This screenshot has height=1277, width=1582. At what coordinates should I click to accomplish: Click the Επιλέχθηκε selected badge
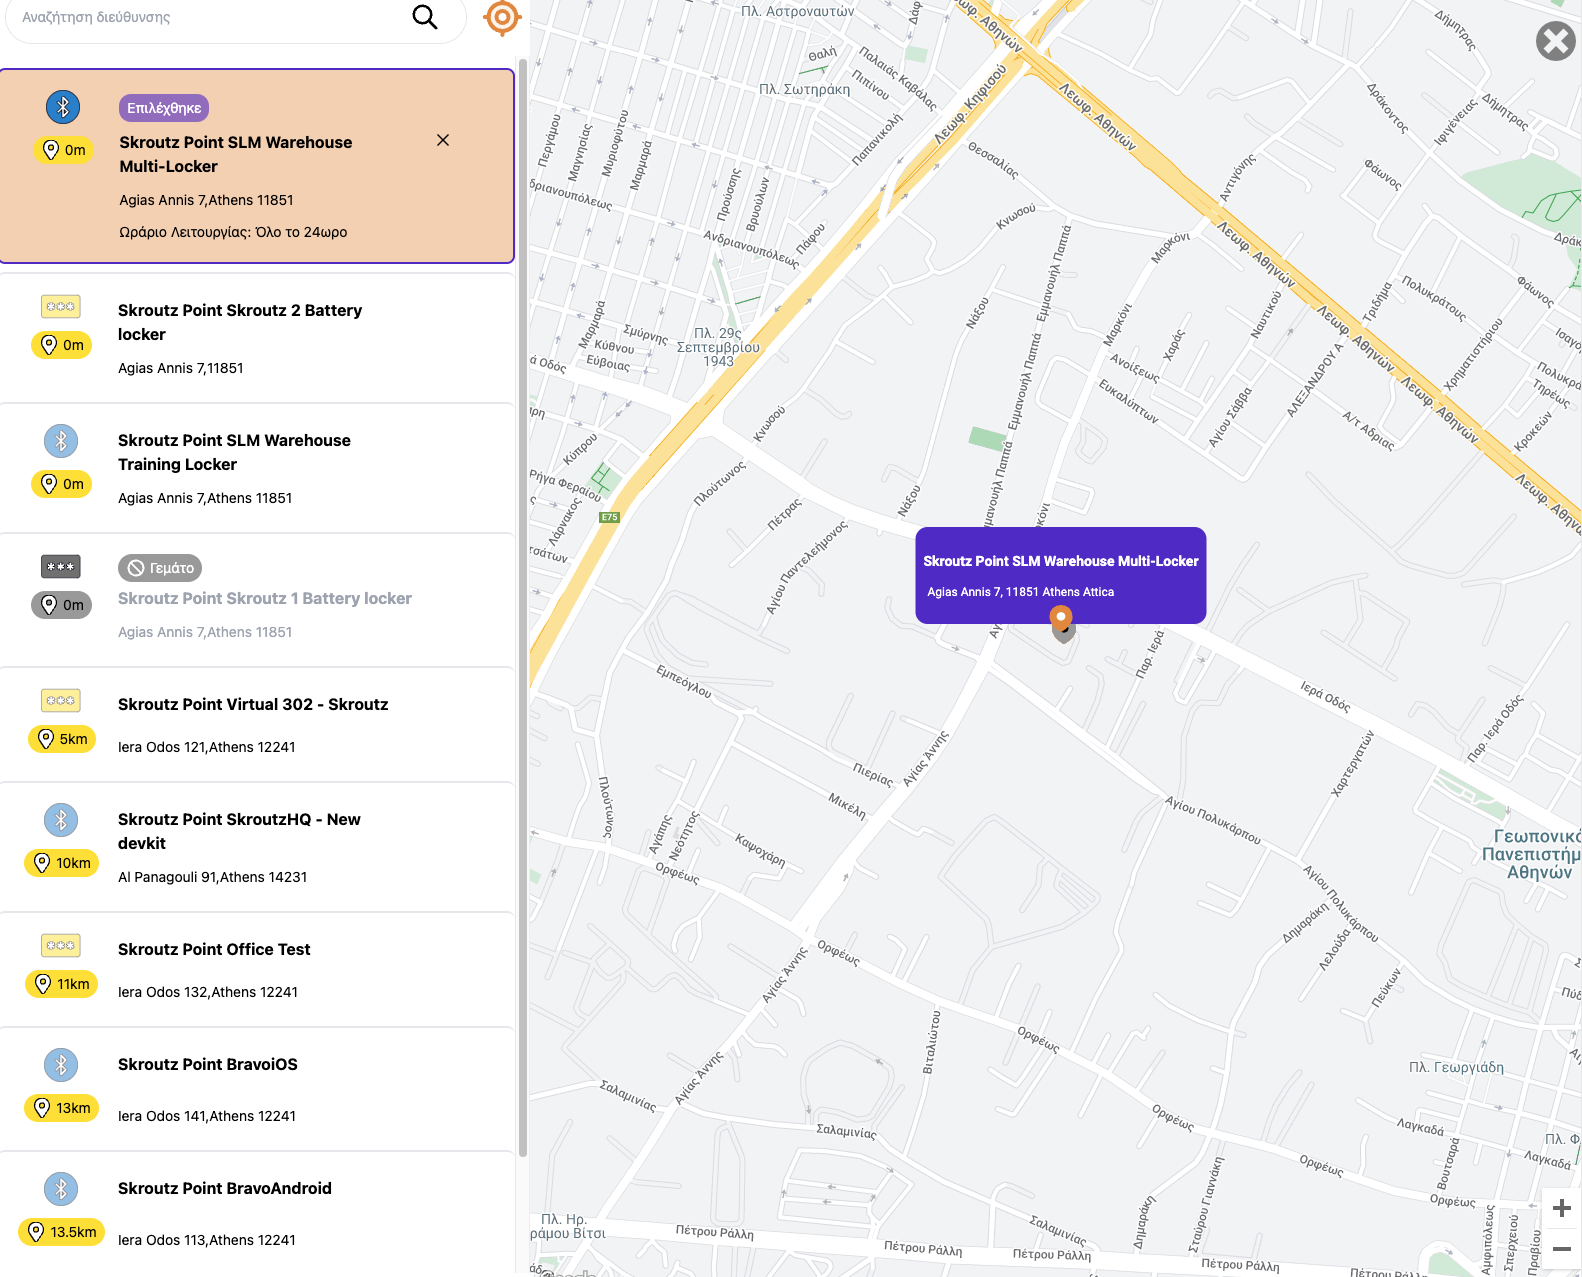coord(164,108)
